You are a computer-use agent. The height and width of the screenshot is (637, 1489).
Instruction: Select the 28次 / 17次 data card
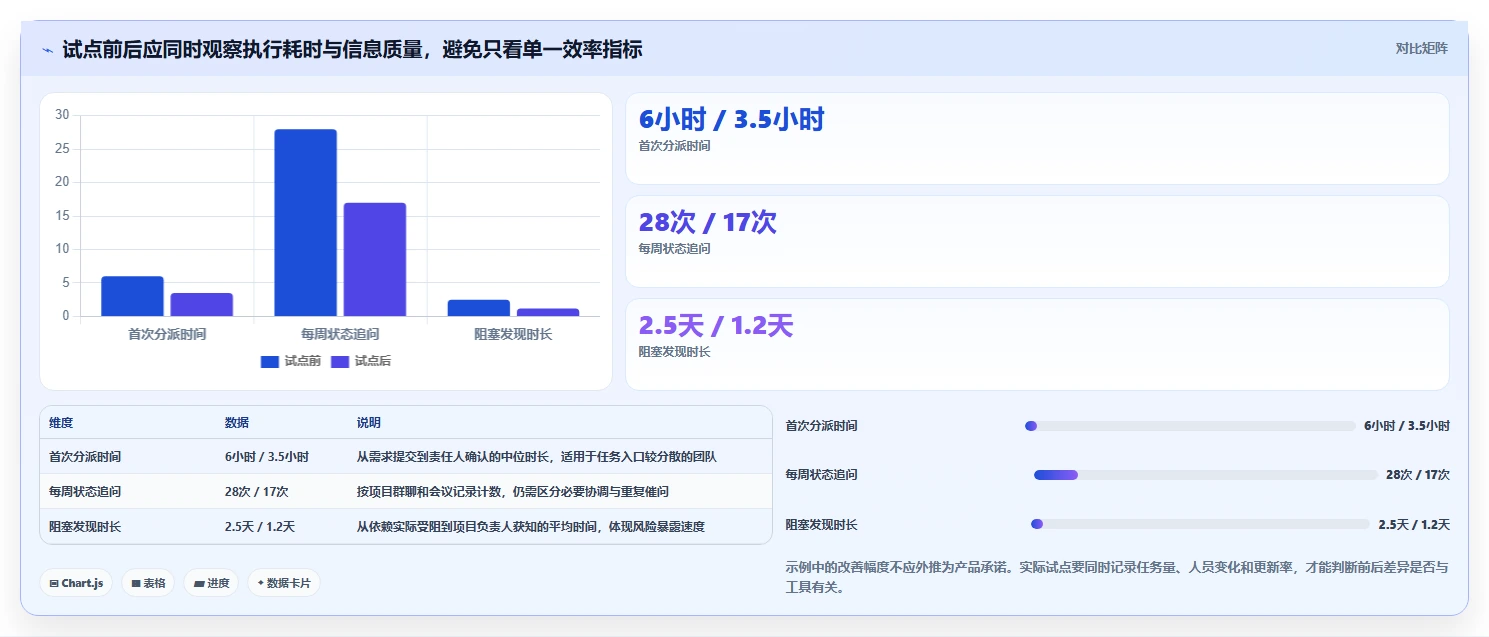[x=1037, y=241]
